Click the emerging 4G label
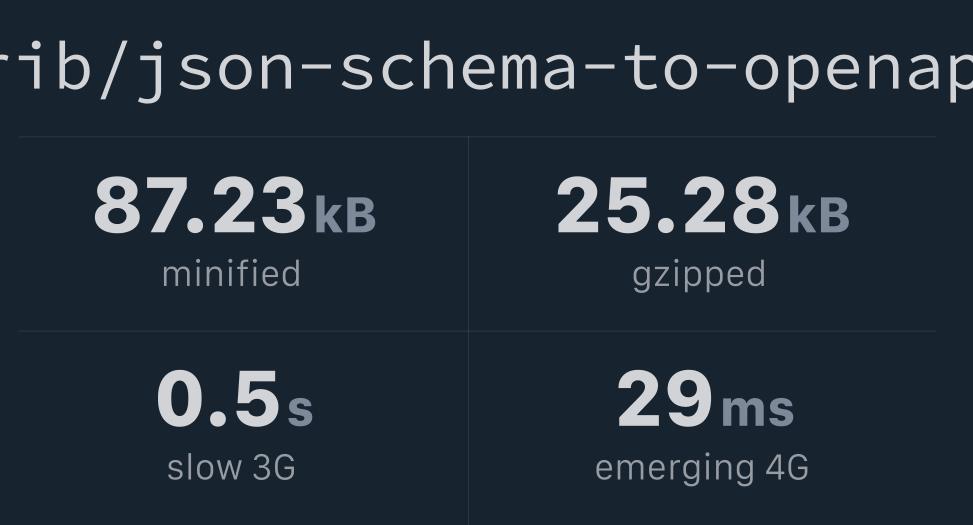This screenshot has height=525, width=973. tap(702, 469)
